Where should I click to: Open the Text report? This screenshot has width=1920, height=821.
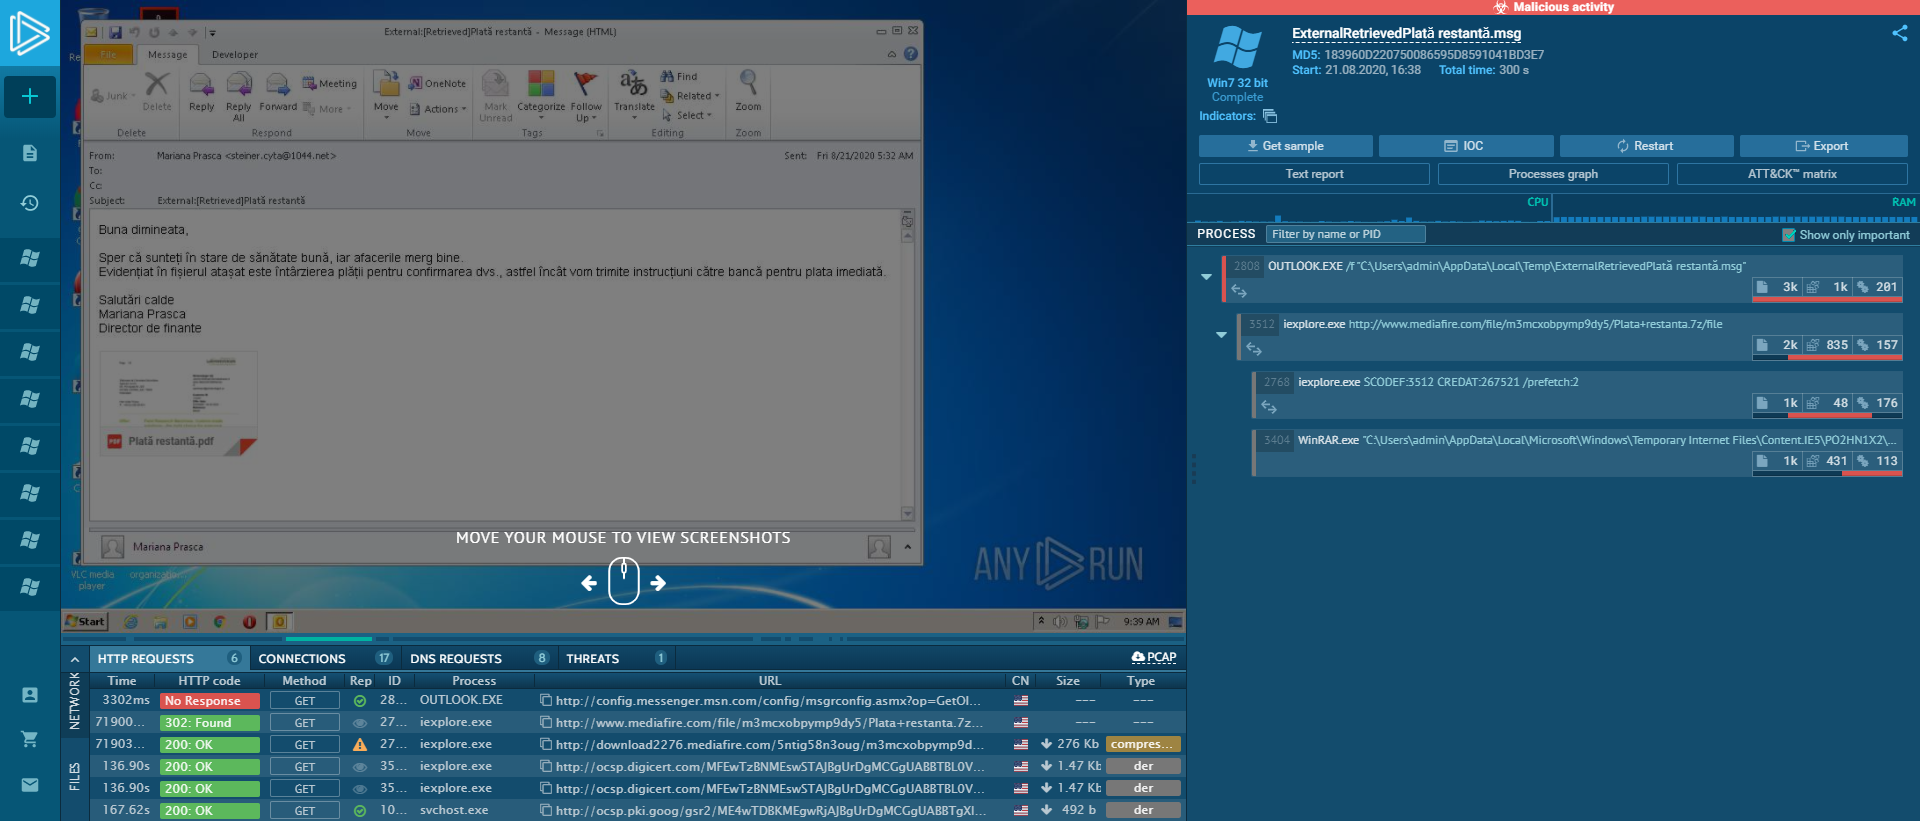coord(1314,174)
